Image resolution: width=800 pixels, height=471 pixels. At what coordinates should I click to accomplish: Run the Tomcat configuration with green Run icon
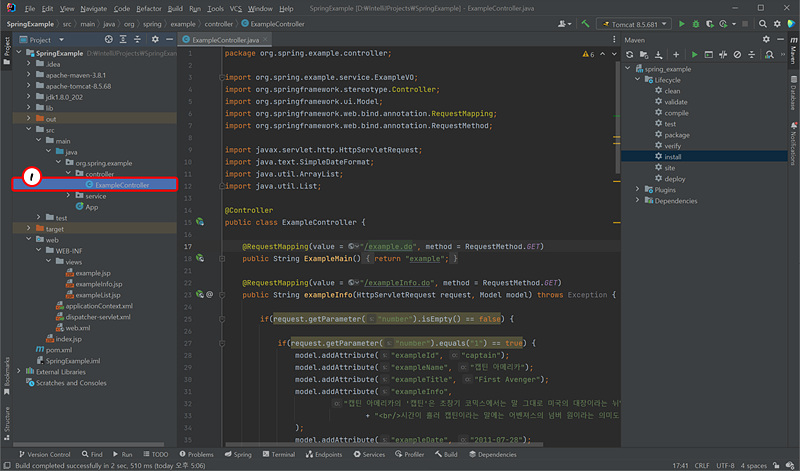(682, 24)
